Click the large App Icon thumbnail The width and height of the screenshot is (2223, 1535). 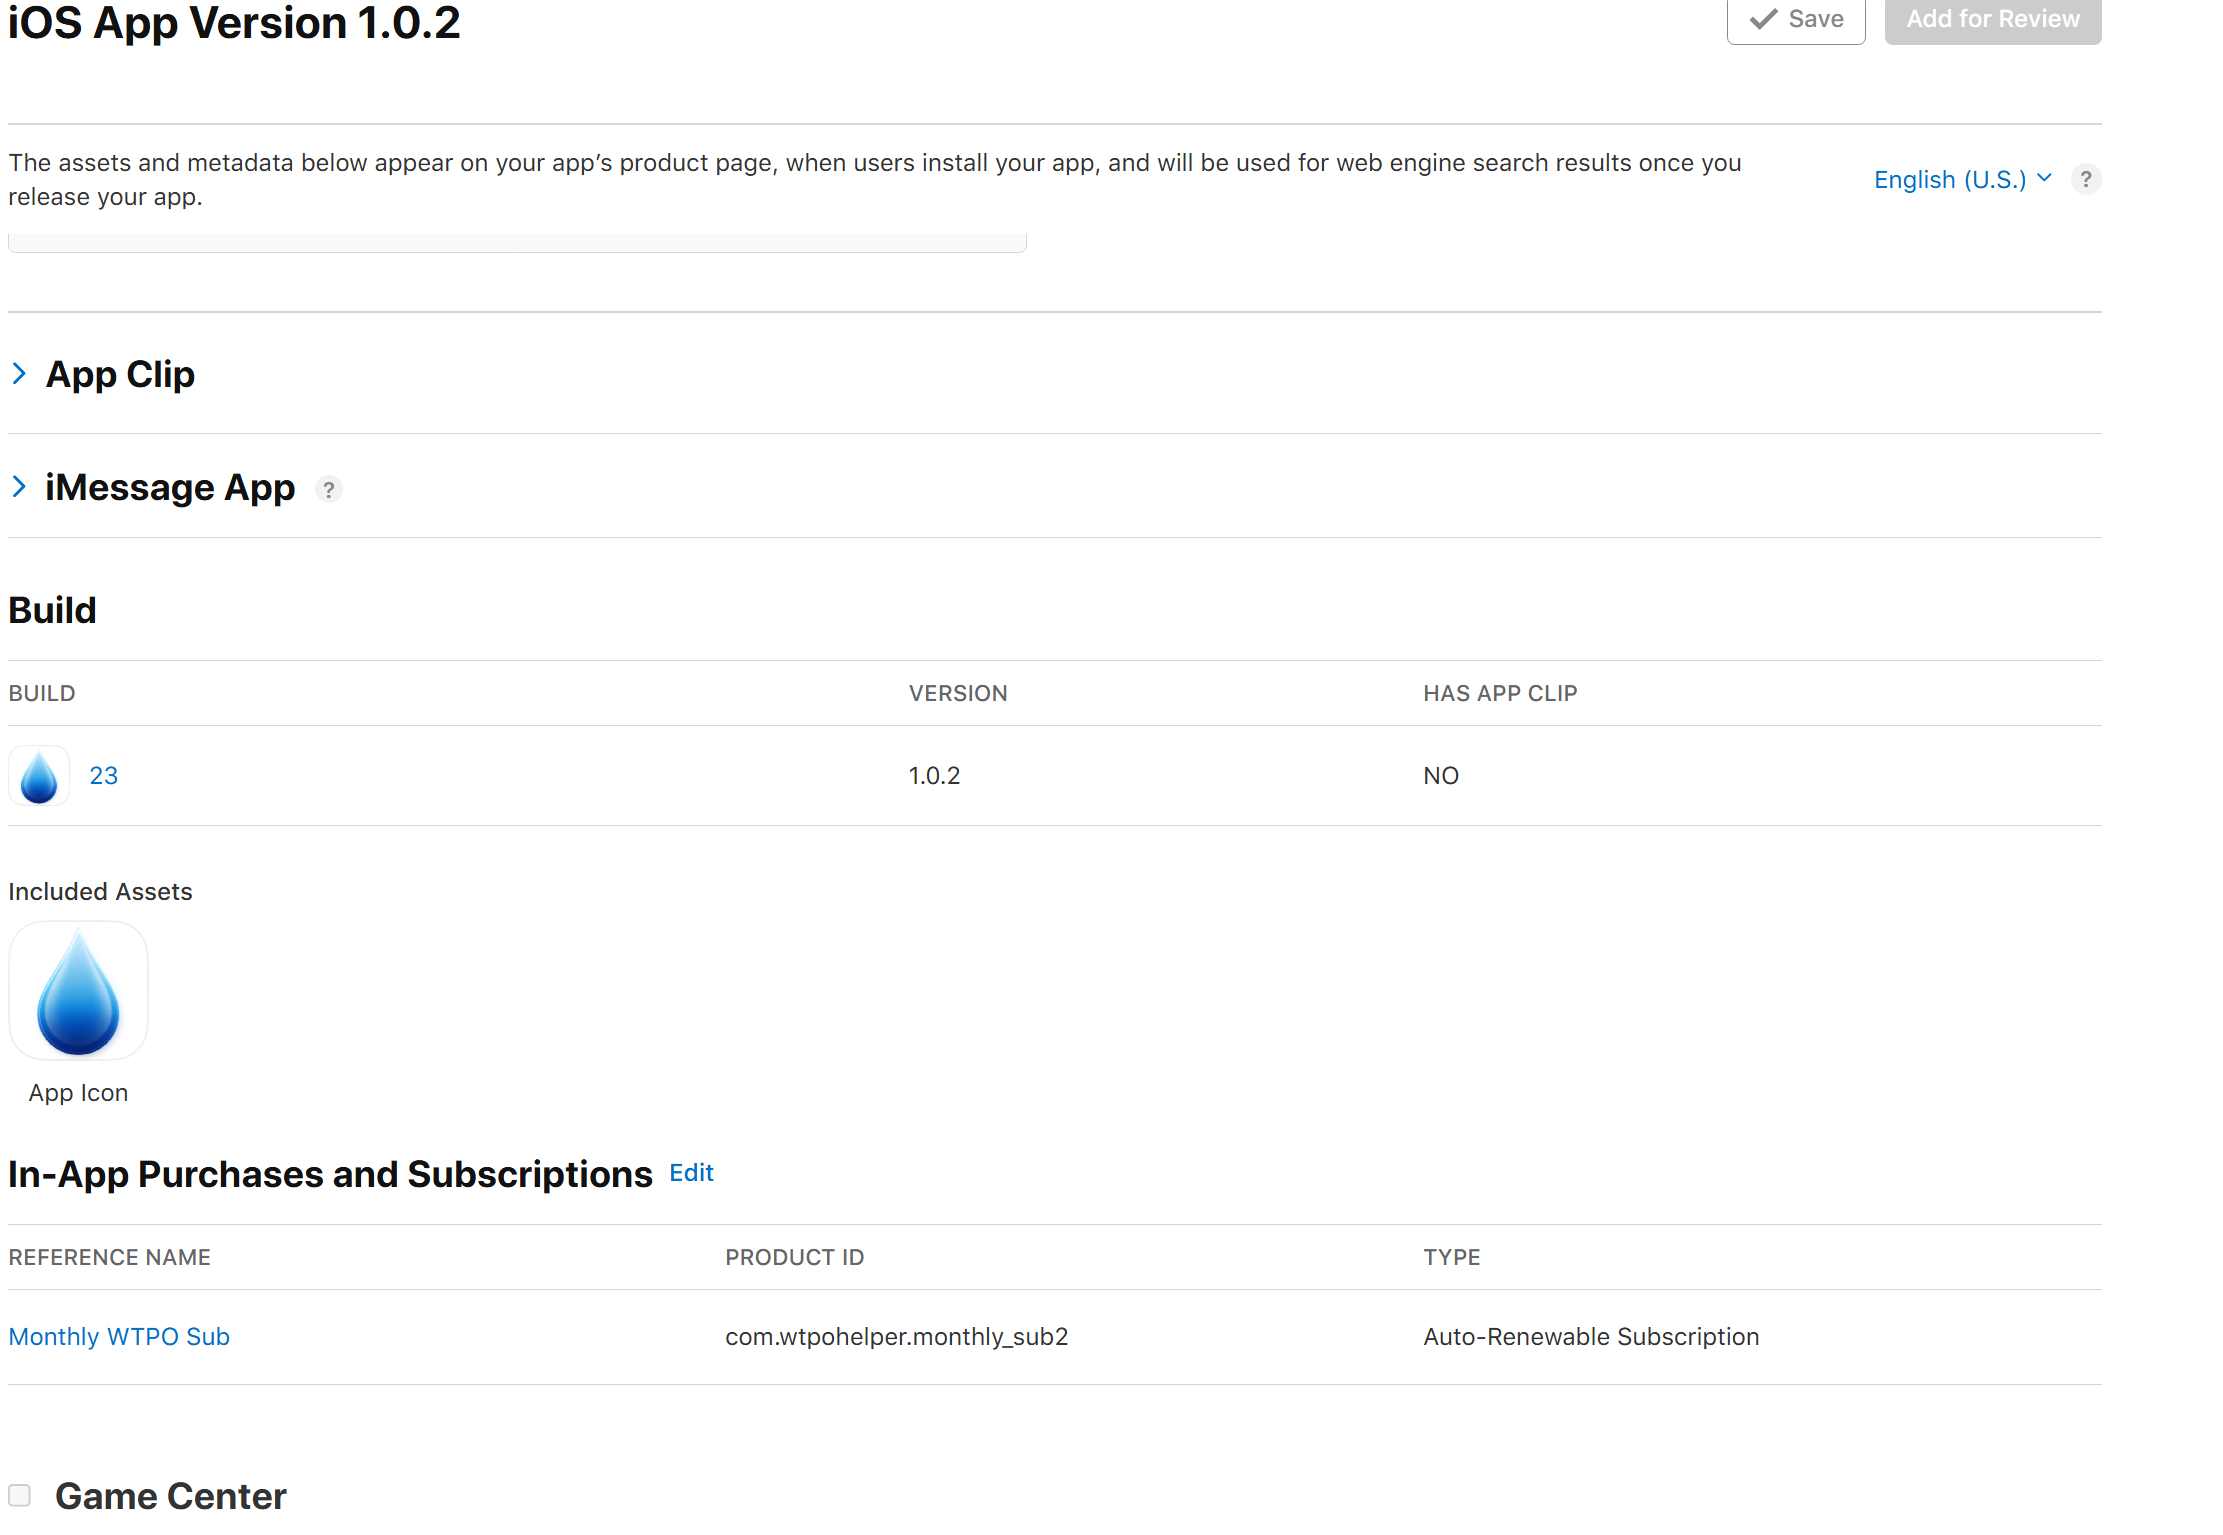pos(78,991)
